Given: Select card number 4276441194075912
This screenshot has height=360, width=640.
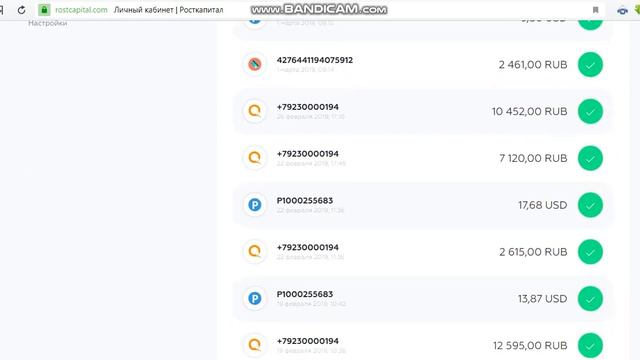Looking at the screenshot, I should click(315, 60).
